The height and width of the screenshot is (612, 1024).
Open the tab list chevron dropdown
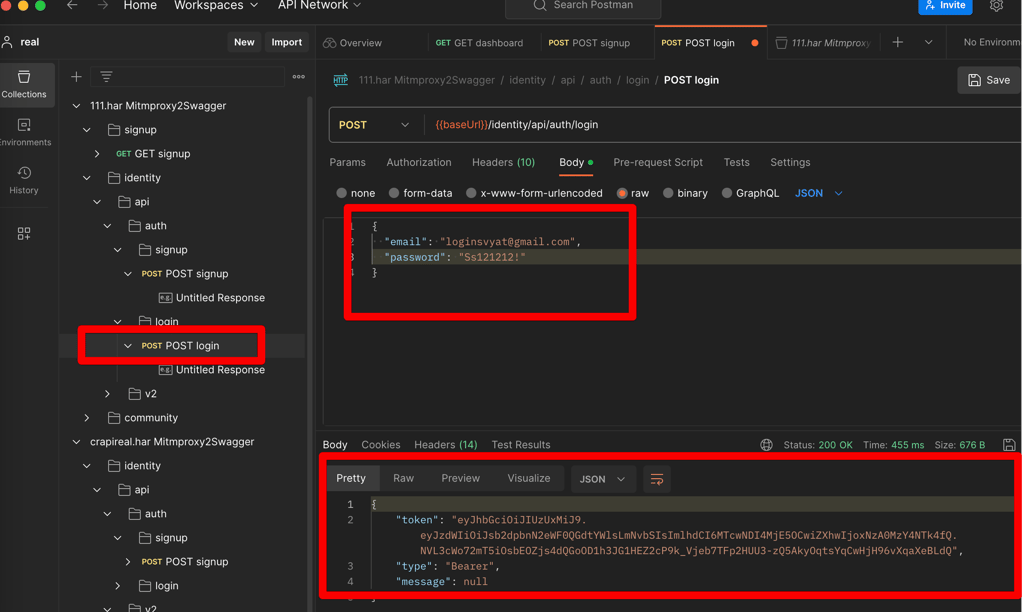928,42
